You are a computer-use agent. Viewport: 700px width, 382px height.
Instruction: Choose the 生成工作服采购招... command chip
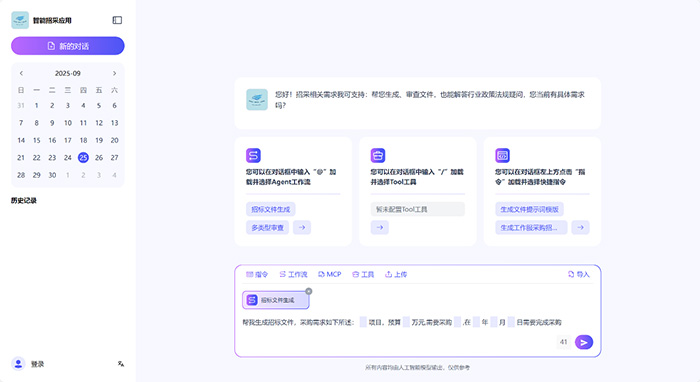point(531,227)
